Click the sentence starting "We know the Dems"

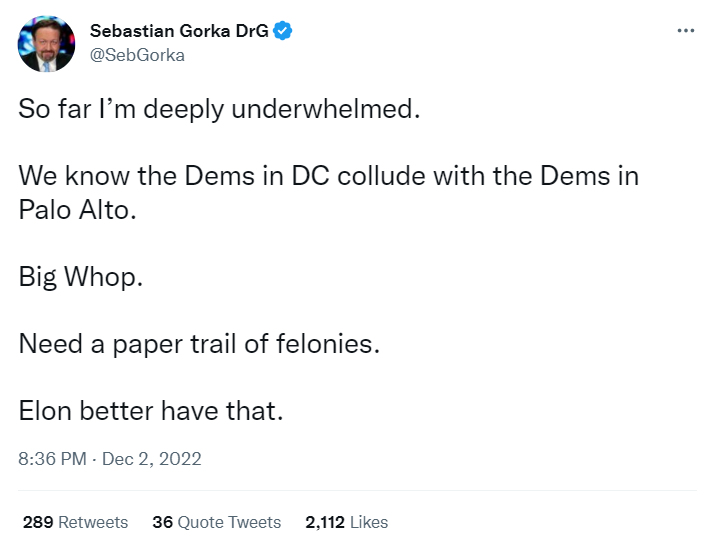(x=328, y=176)
